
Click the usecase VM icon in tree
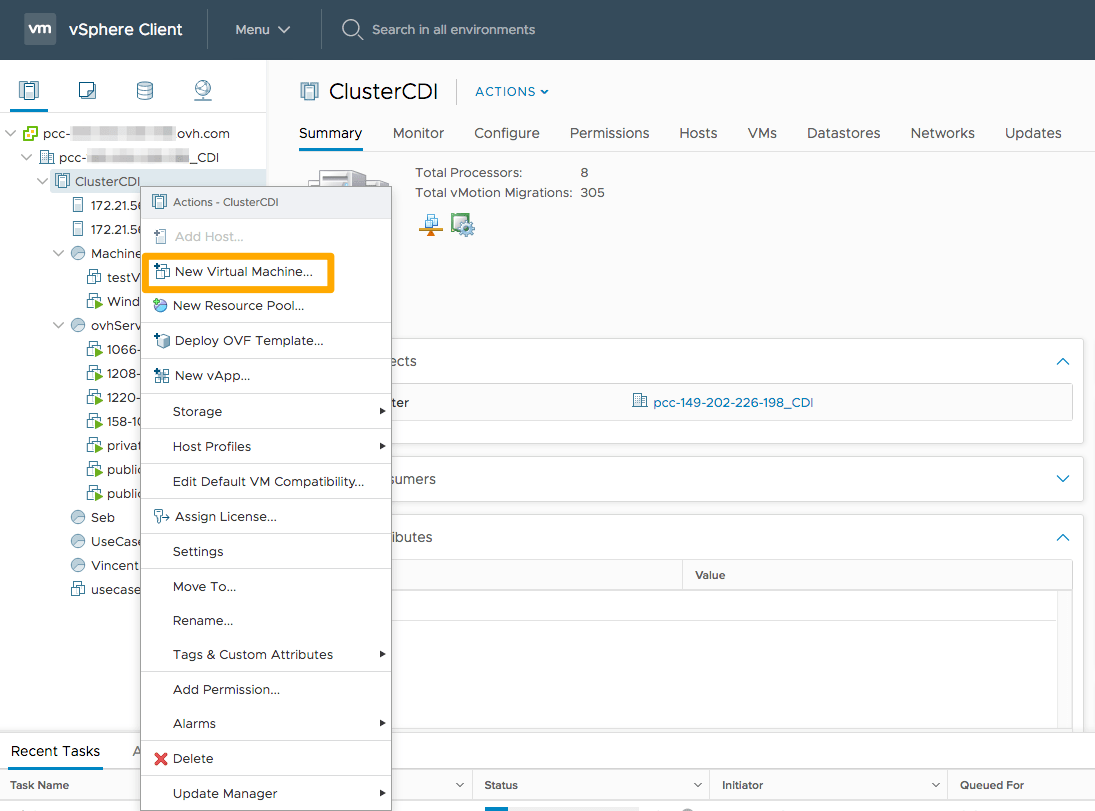point(78,589)
